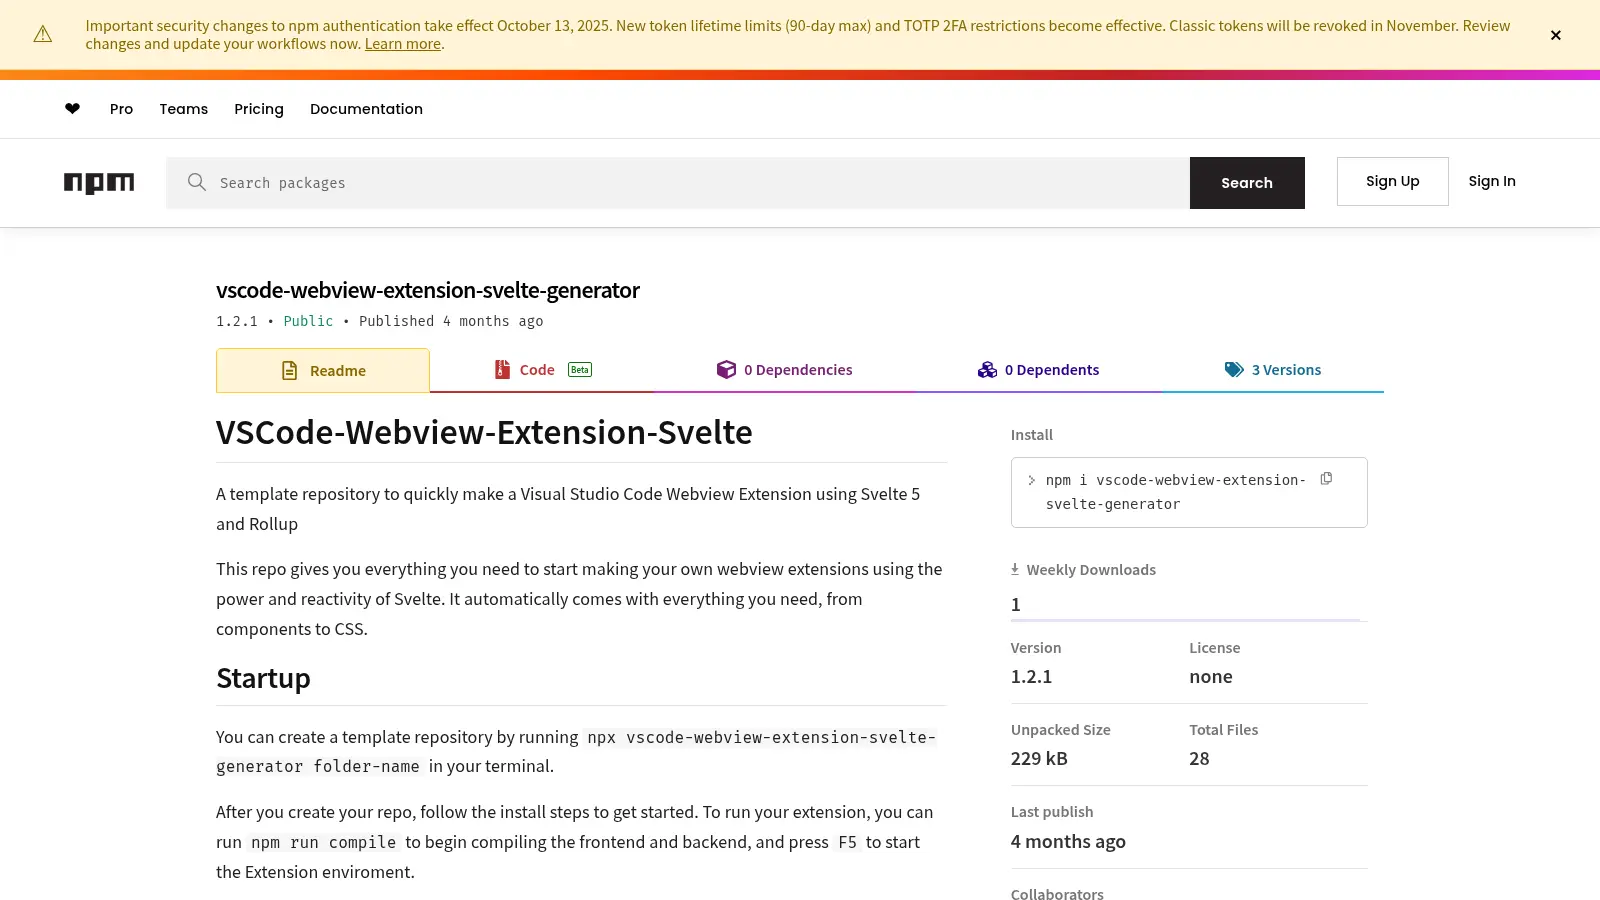Click the Unpacked Size value 229 kB
Image resolution: width=1600 pixels, height=900 pixels.
coord(1039,759)
